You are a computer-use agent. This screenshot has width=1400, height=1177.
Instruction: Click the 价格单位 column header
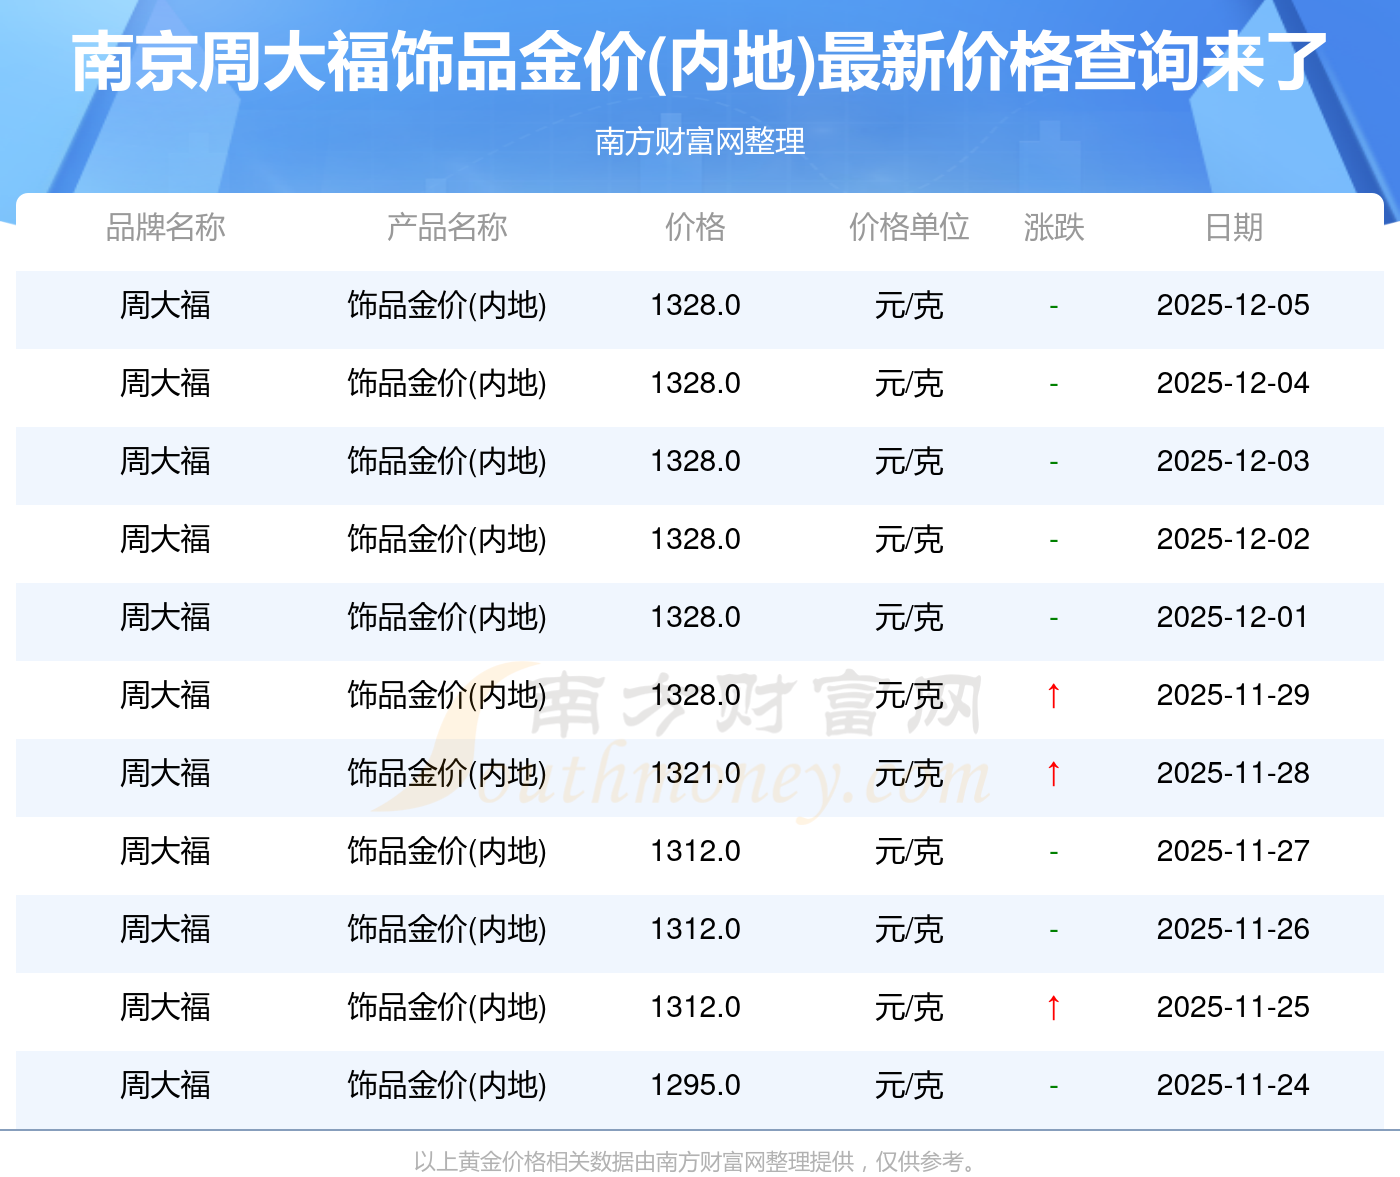click(909, 228)
